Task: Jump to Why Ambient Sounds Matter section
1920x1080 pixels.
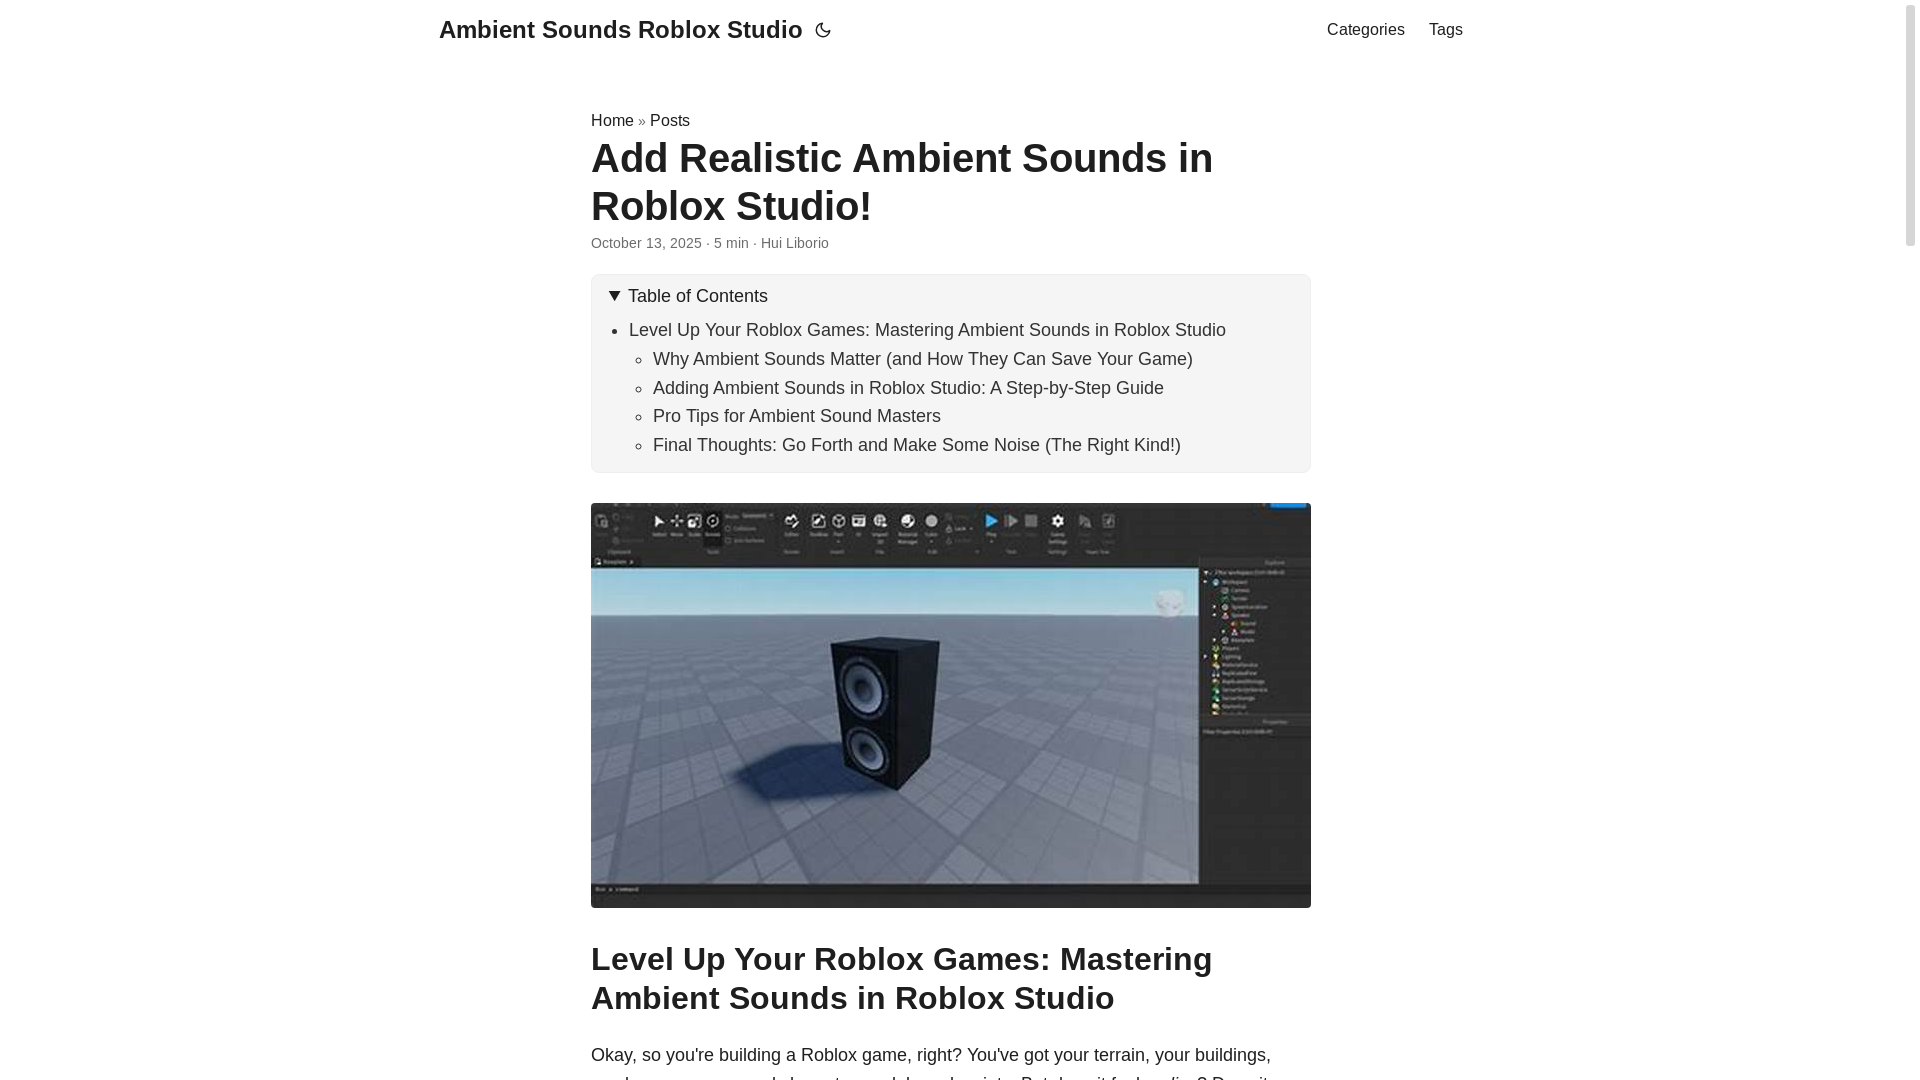Action: (x=923, y=359)
